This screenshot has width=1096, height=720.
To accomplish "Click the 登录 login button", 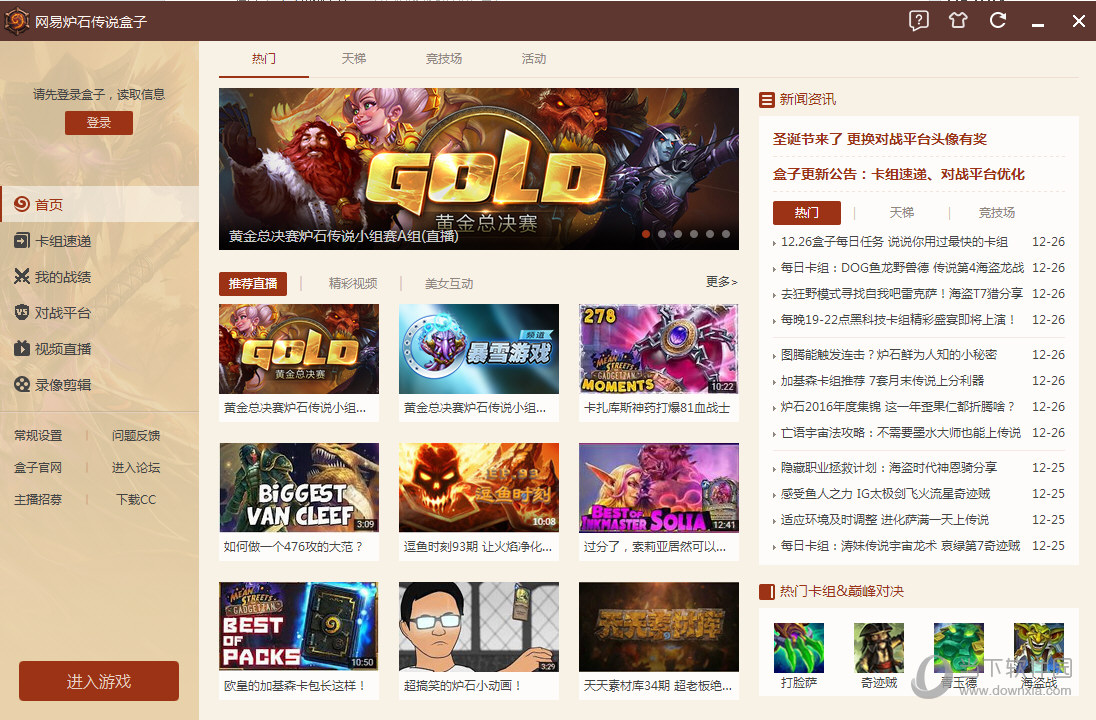I will coord(98,122).
